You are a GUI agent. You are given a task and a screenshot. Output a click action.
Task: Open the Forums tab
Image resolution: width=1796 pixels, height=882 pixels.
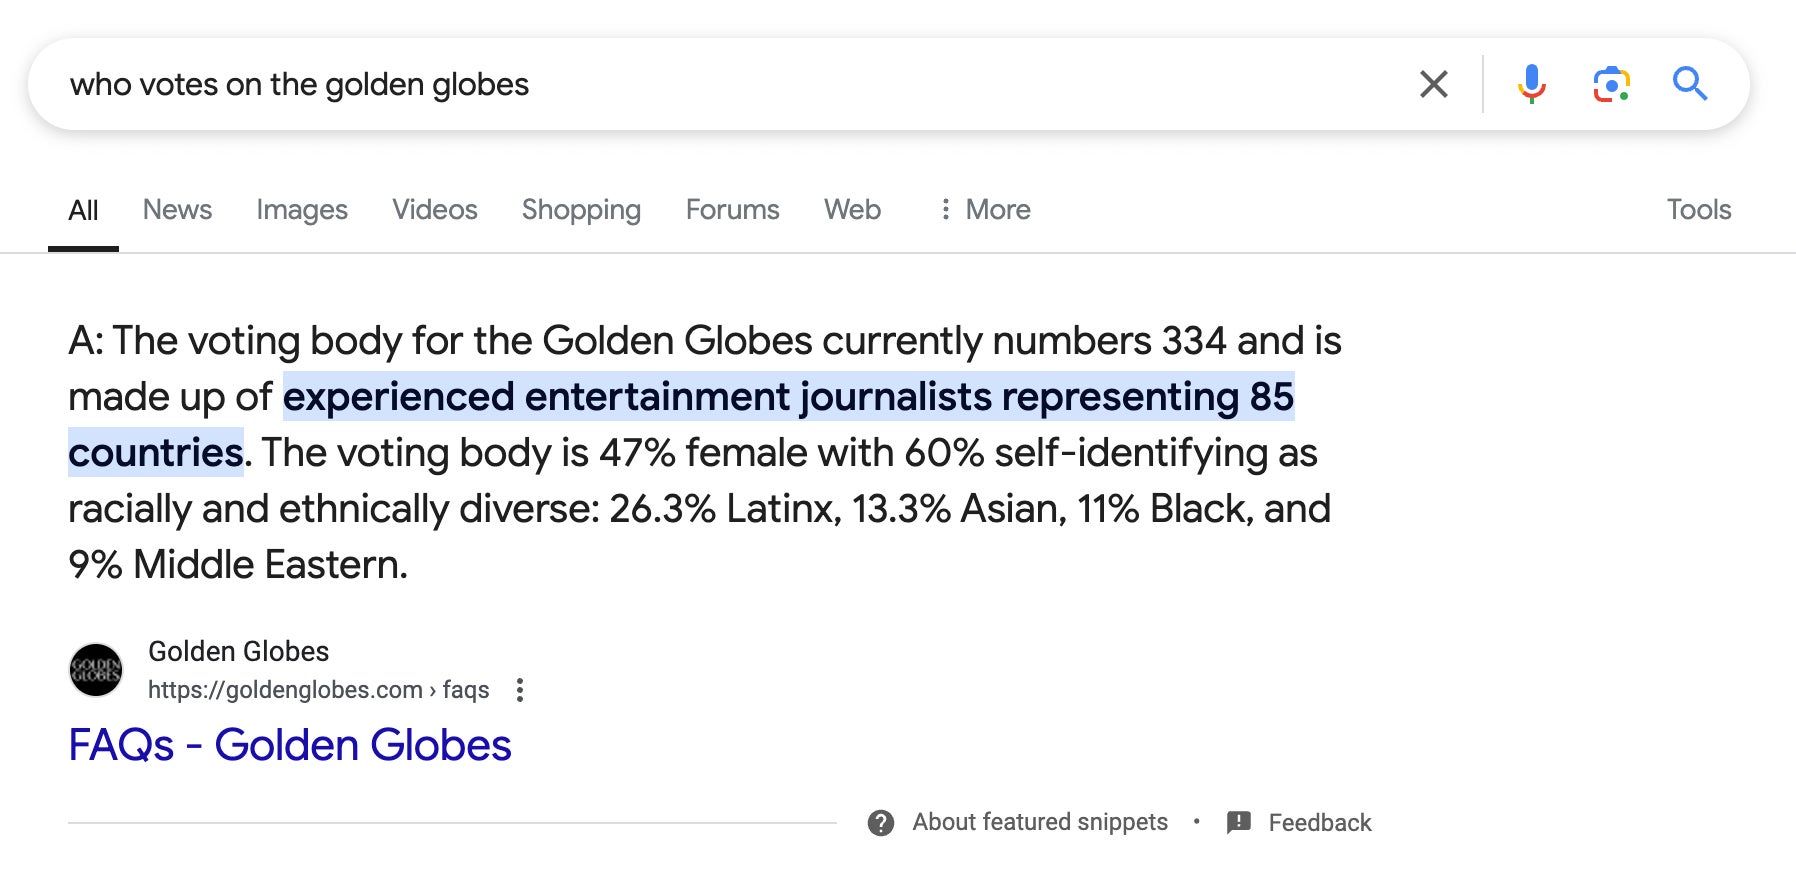tap(732, 210)
